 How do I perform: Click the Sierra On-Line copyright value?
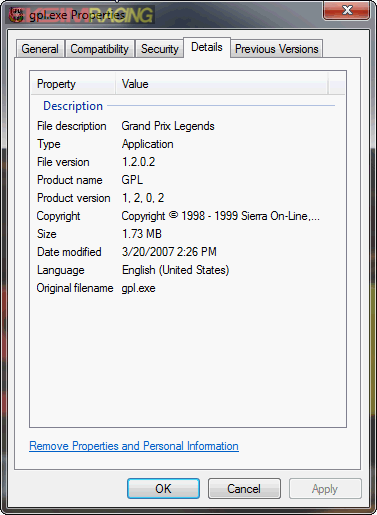pyautogui.click(x=220, y=216)
